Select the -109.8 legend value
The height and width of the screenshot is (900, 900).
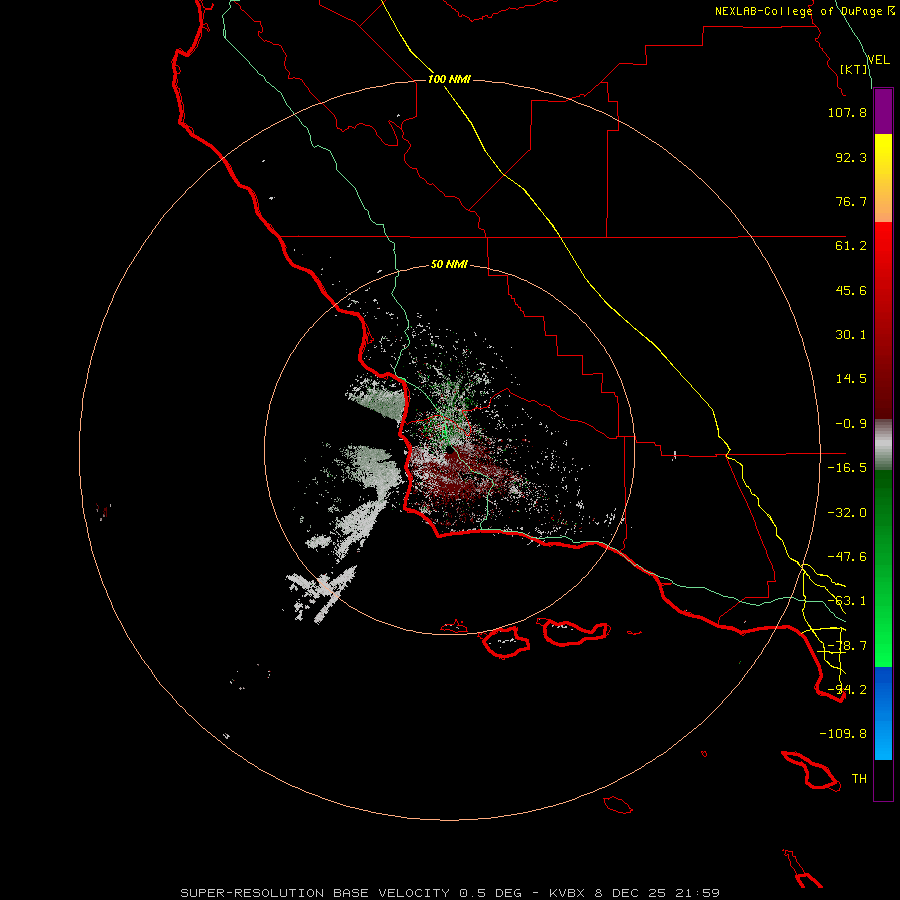[x=843, y=734]
